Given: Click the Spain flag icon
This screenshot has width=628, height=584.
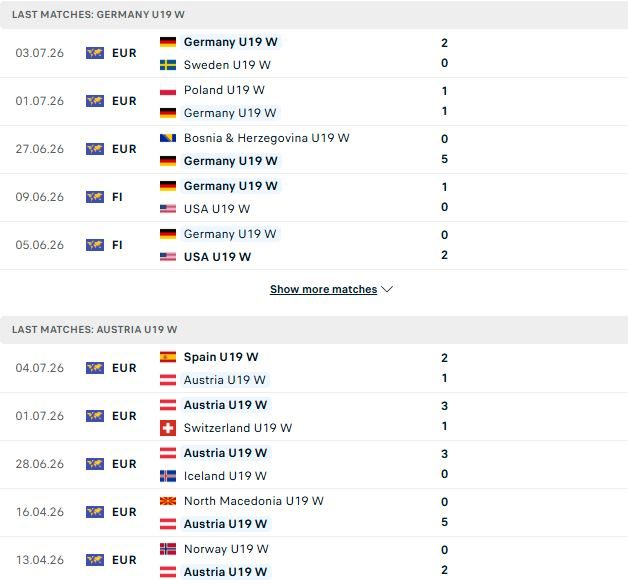Looking at the screenshot, I should point(168,357).
